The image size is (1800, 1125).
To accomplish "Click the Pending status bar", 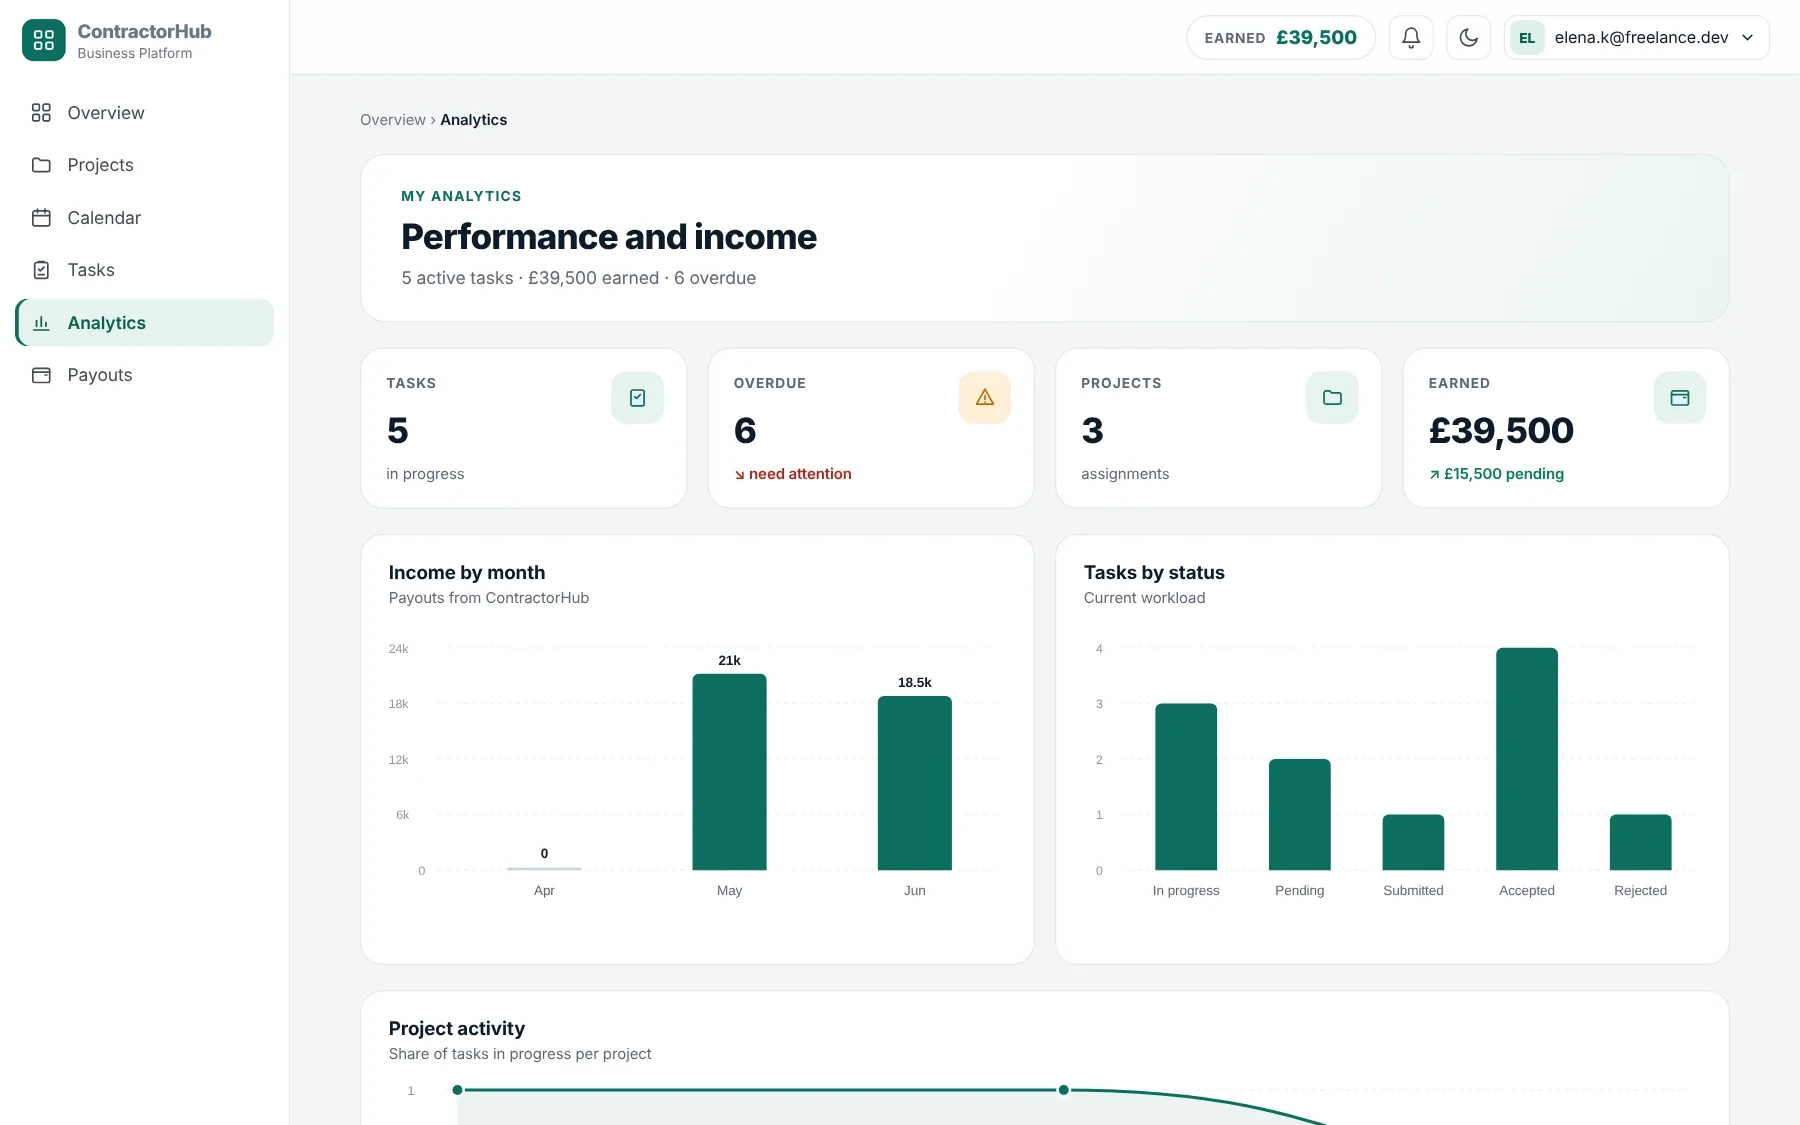I will pyautogui.click(x=1299, y=815).
